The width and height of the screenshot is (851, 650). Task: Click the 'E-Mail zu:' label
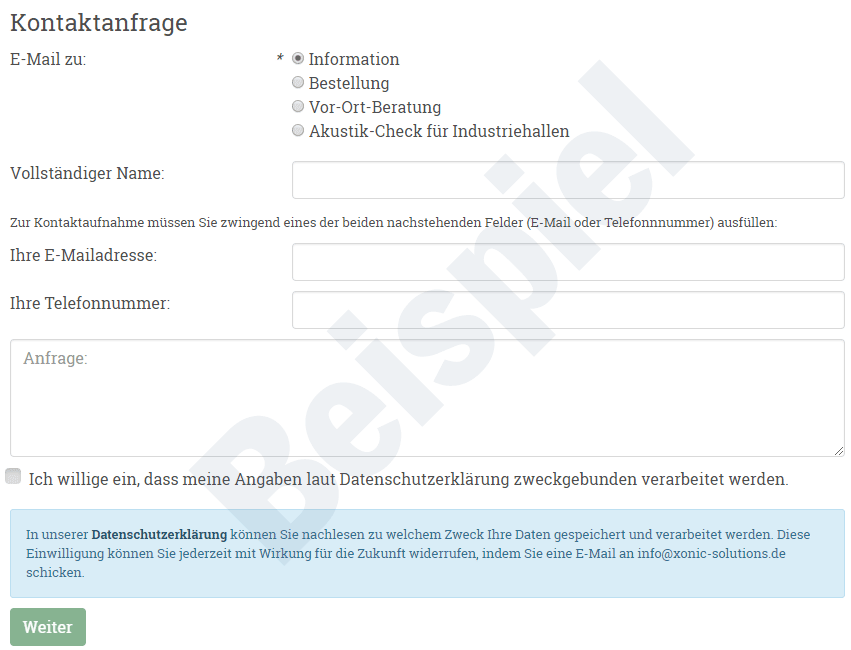pos(48,59)
